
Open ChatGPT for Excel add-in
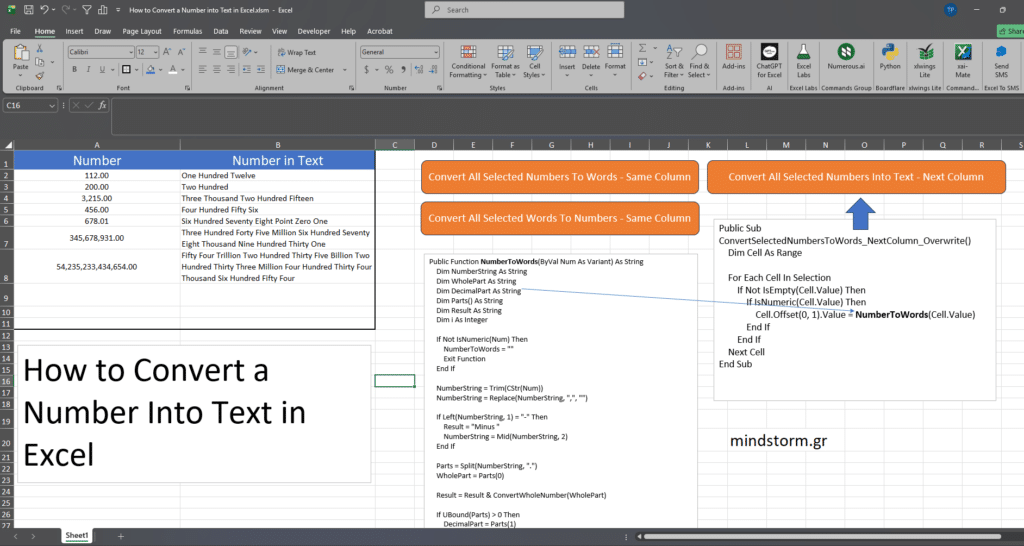(x=769, y=61)
